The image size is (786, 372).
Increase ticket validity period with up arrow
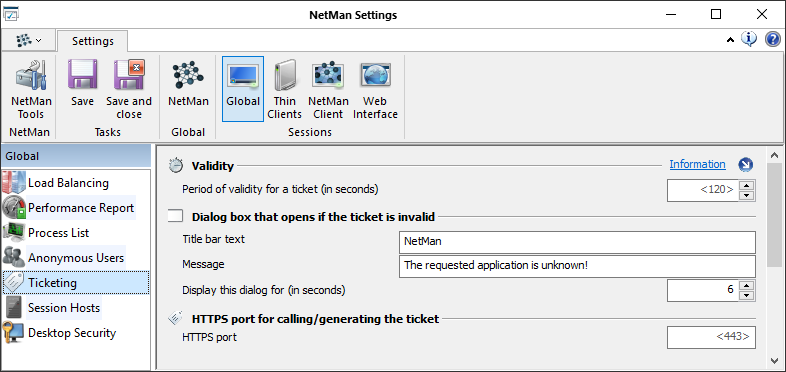point(747,185)
